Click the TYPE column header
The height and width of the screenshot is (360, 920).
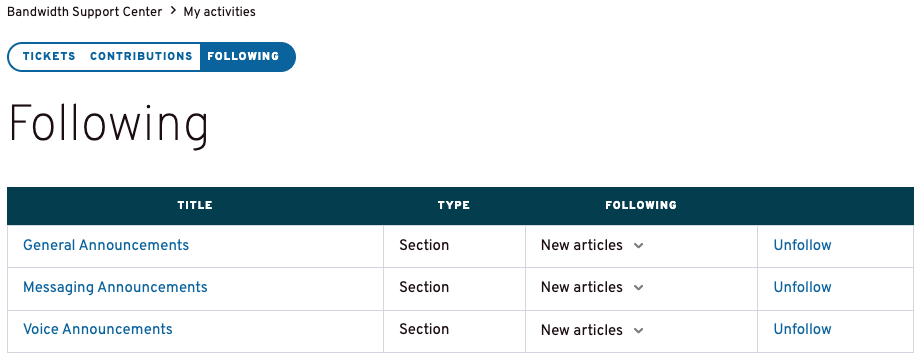click(x=454, y=205)
